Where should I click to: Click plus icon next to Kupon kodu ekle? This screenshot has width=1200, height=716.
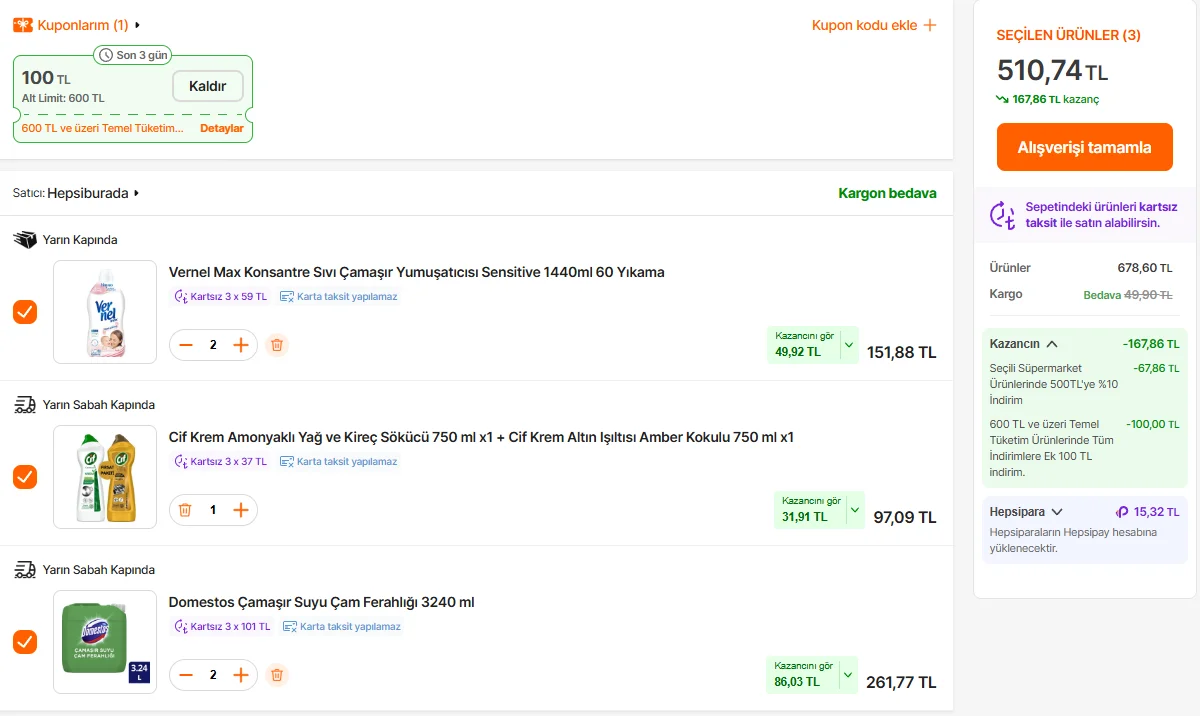[930, 25]
